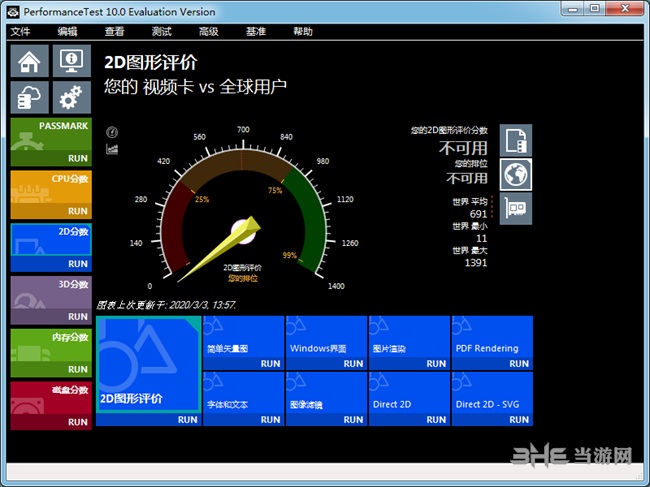Screen dimensions: 650x487
Task: Select the CPU分数 tile
Action: 51,187
